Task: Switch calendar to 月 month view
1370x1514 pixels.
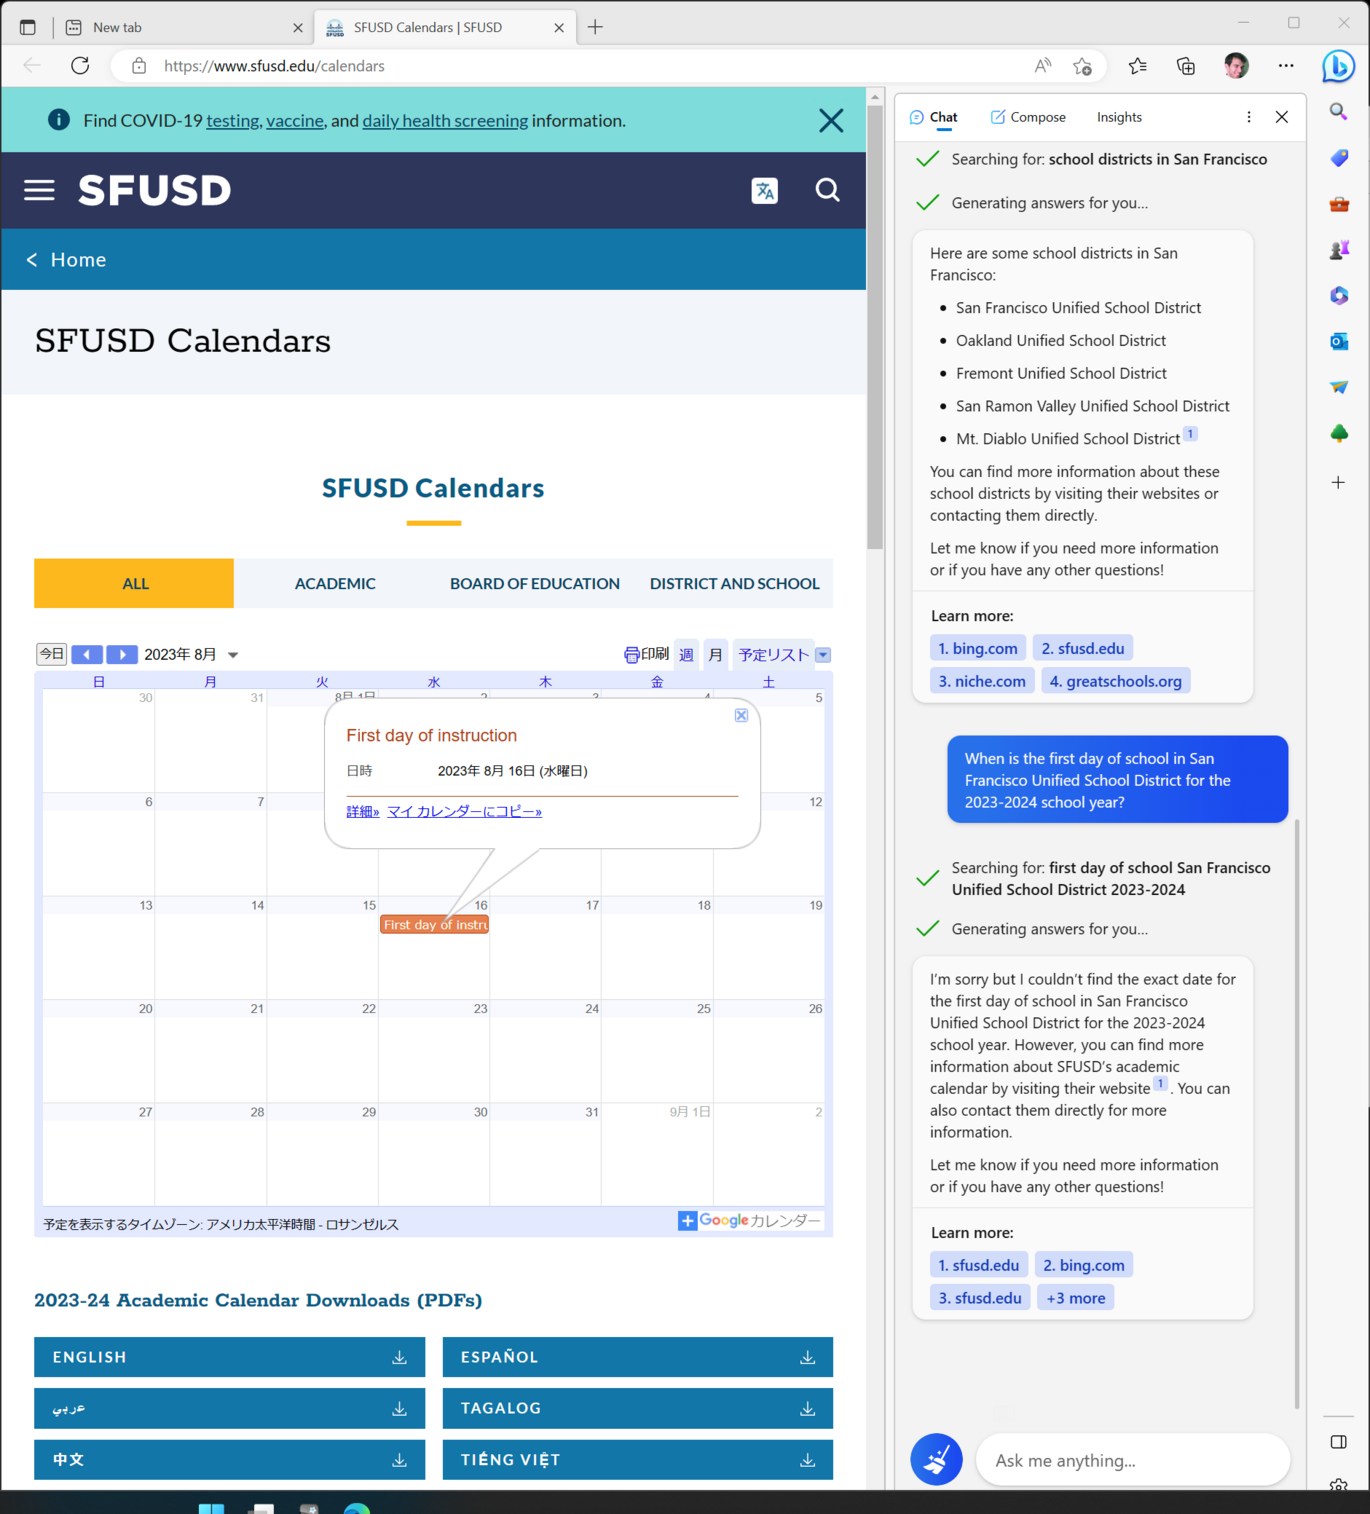Action: pos(716,655)
